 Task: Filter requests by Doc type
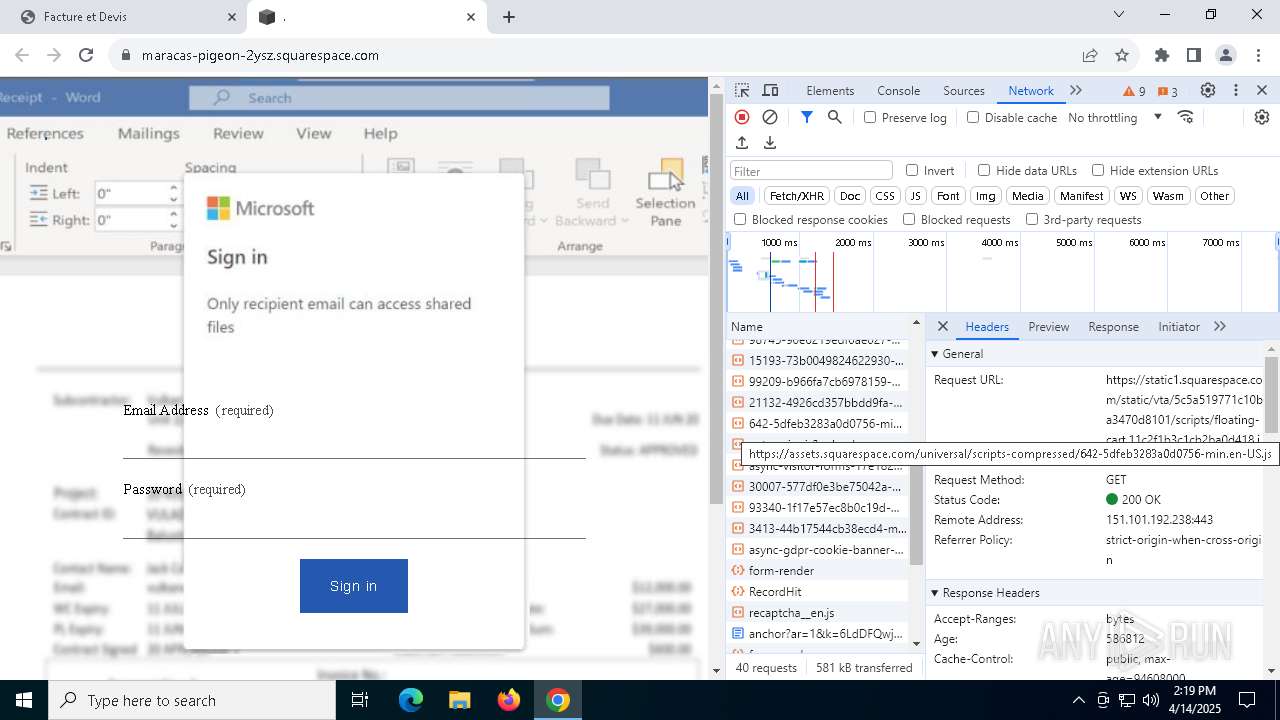(x=850, y=196)
